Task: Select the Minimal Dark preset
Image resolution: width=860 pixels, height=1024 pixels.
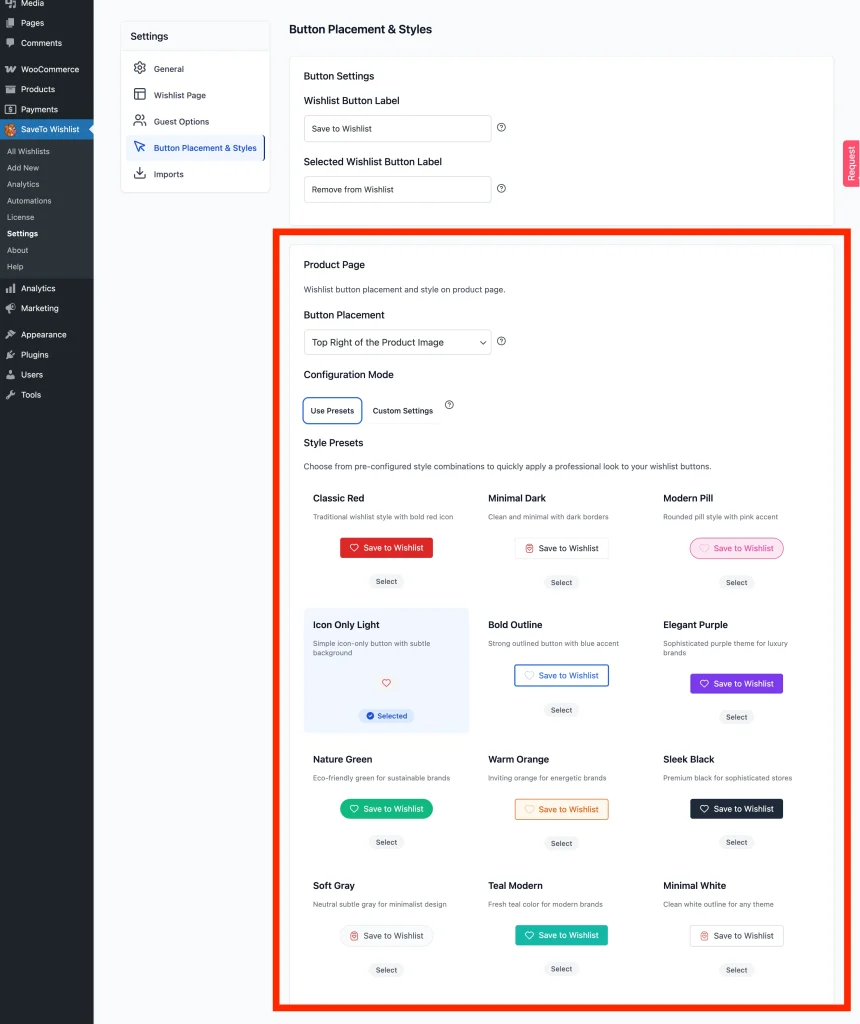Action: 562,583
